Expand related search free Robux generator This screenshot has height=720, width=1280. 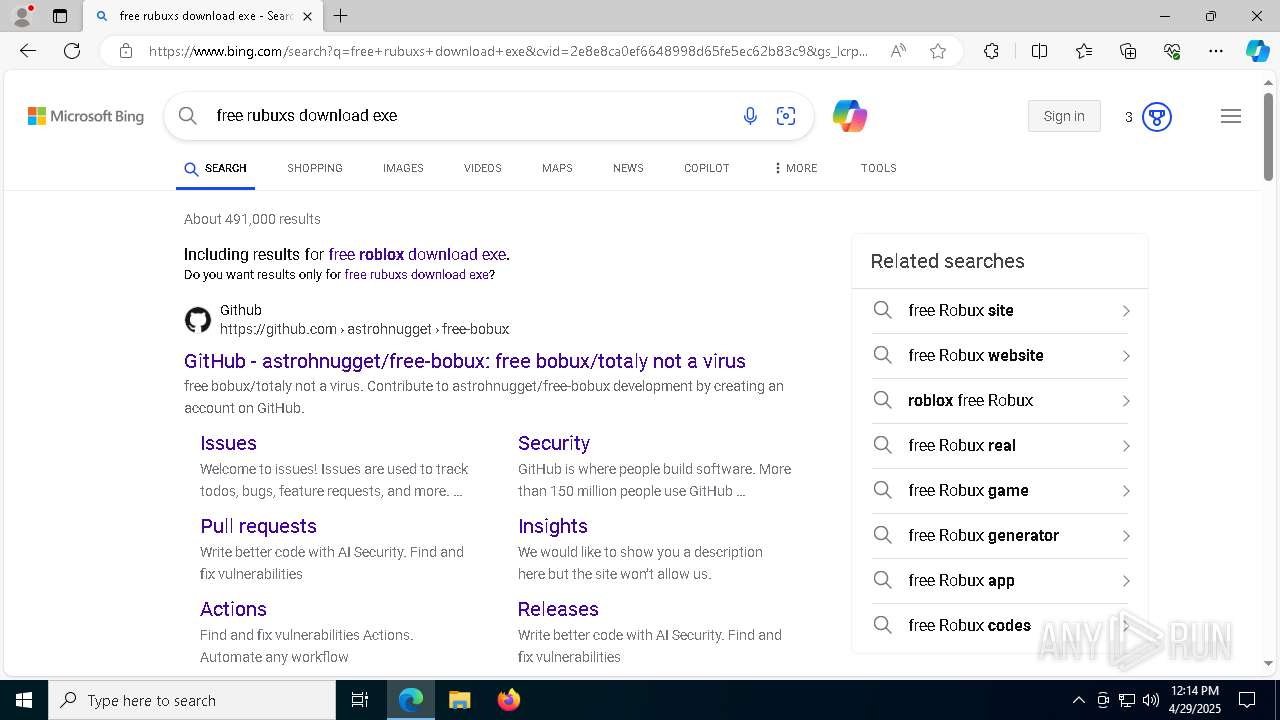(1000, 536)
